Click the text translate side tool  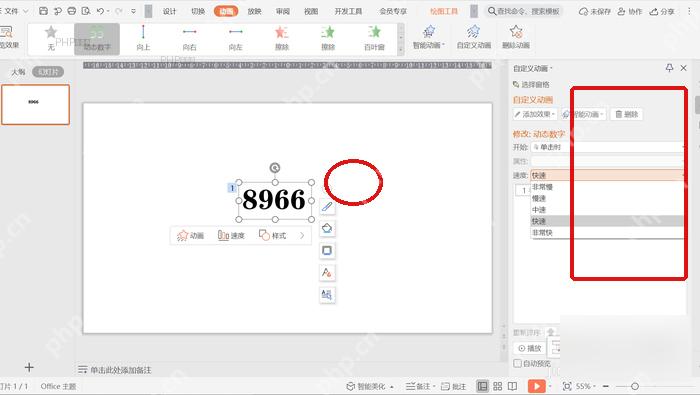[327, 295]
